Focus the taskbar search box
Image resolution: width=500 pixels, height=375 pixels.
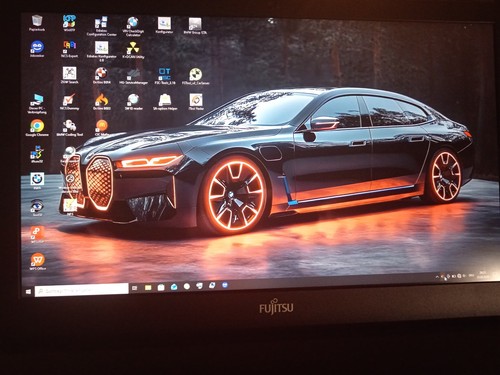coord(81,290)
